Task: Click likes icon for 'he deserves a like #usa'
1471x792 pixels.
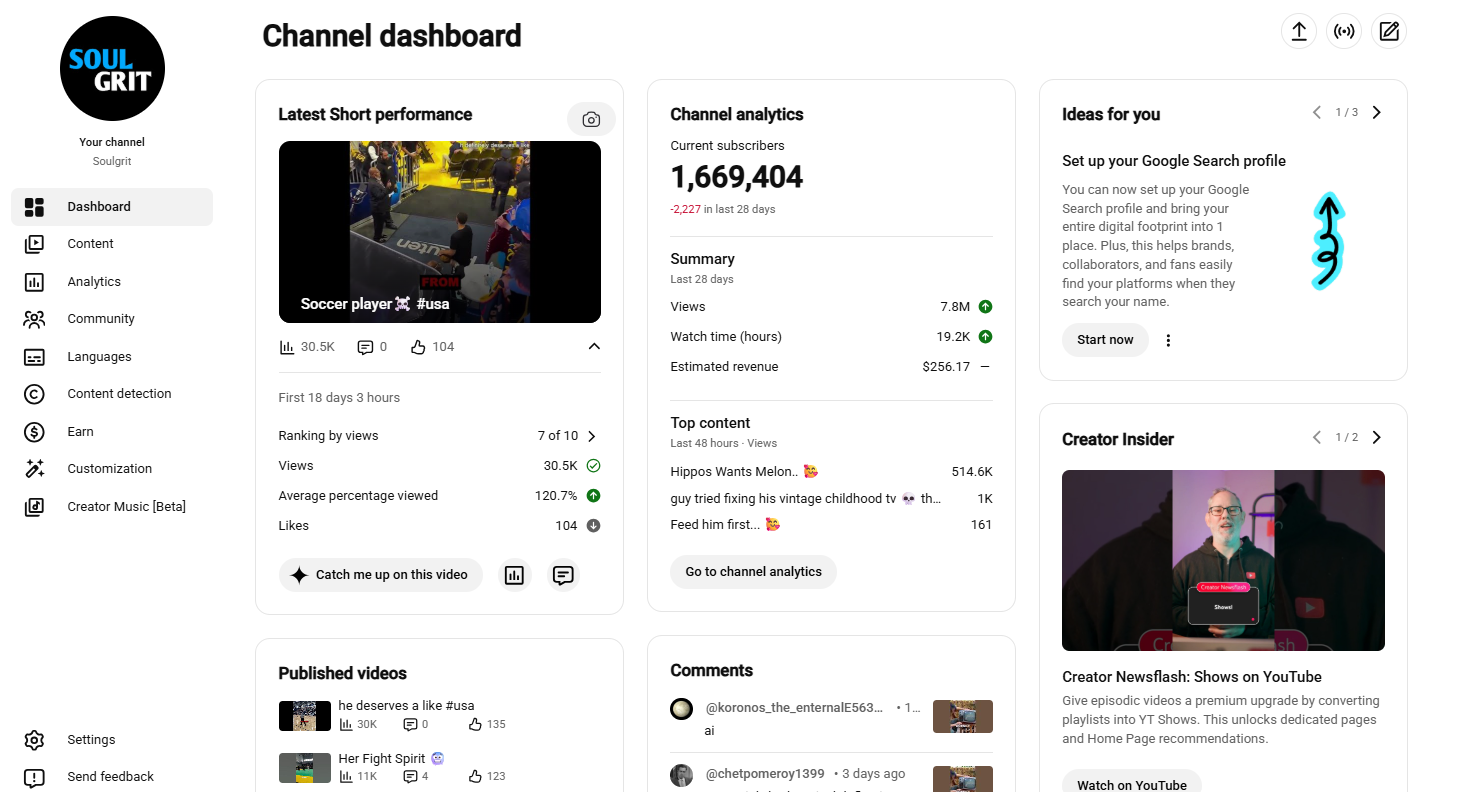Action: point(475,724)
